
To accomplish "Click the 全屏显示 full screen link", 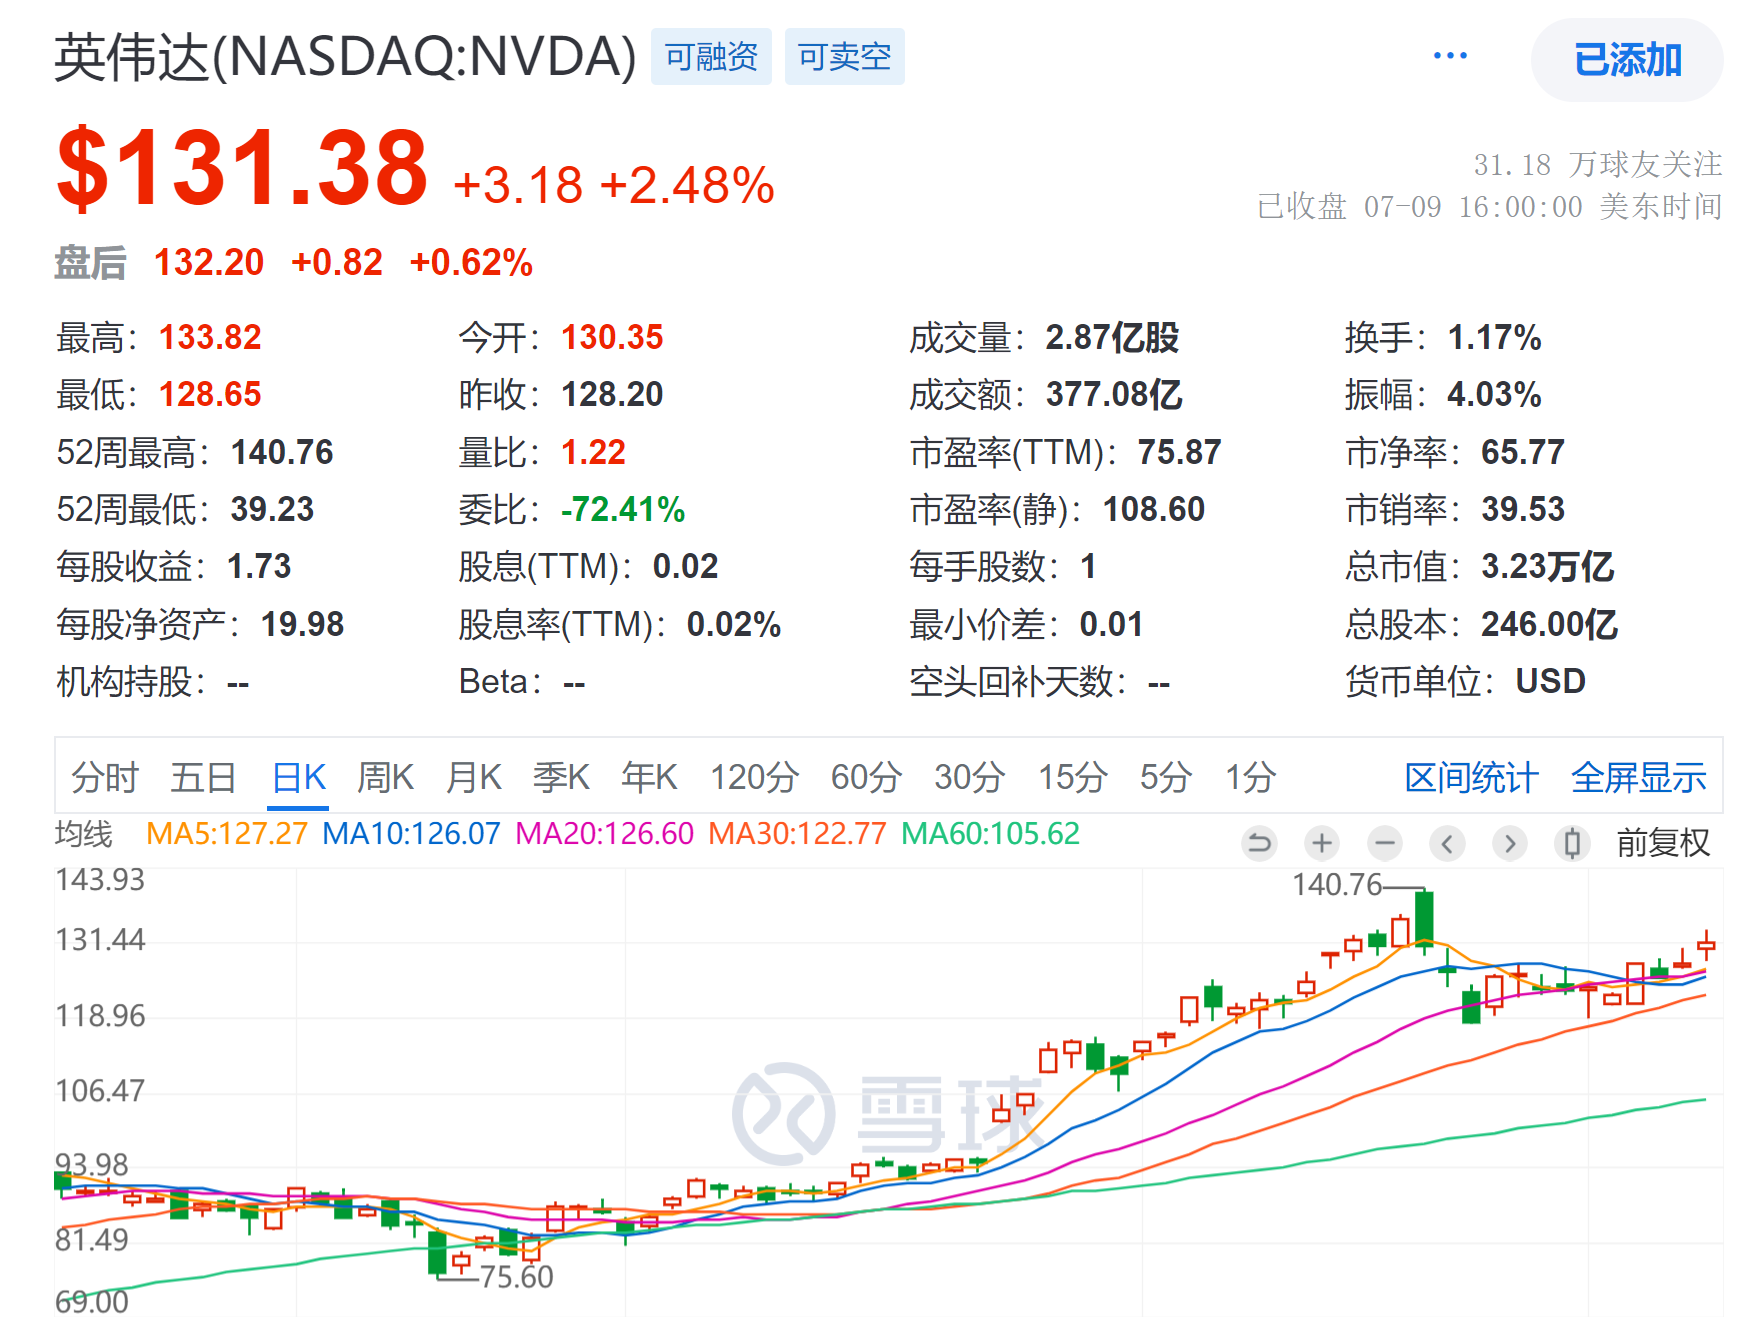I will click(1639, 777).
